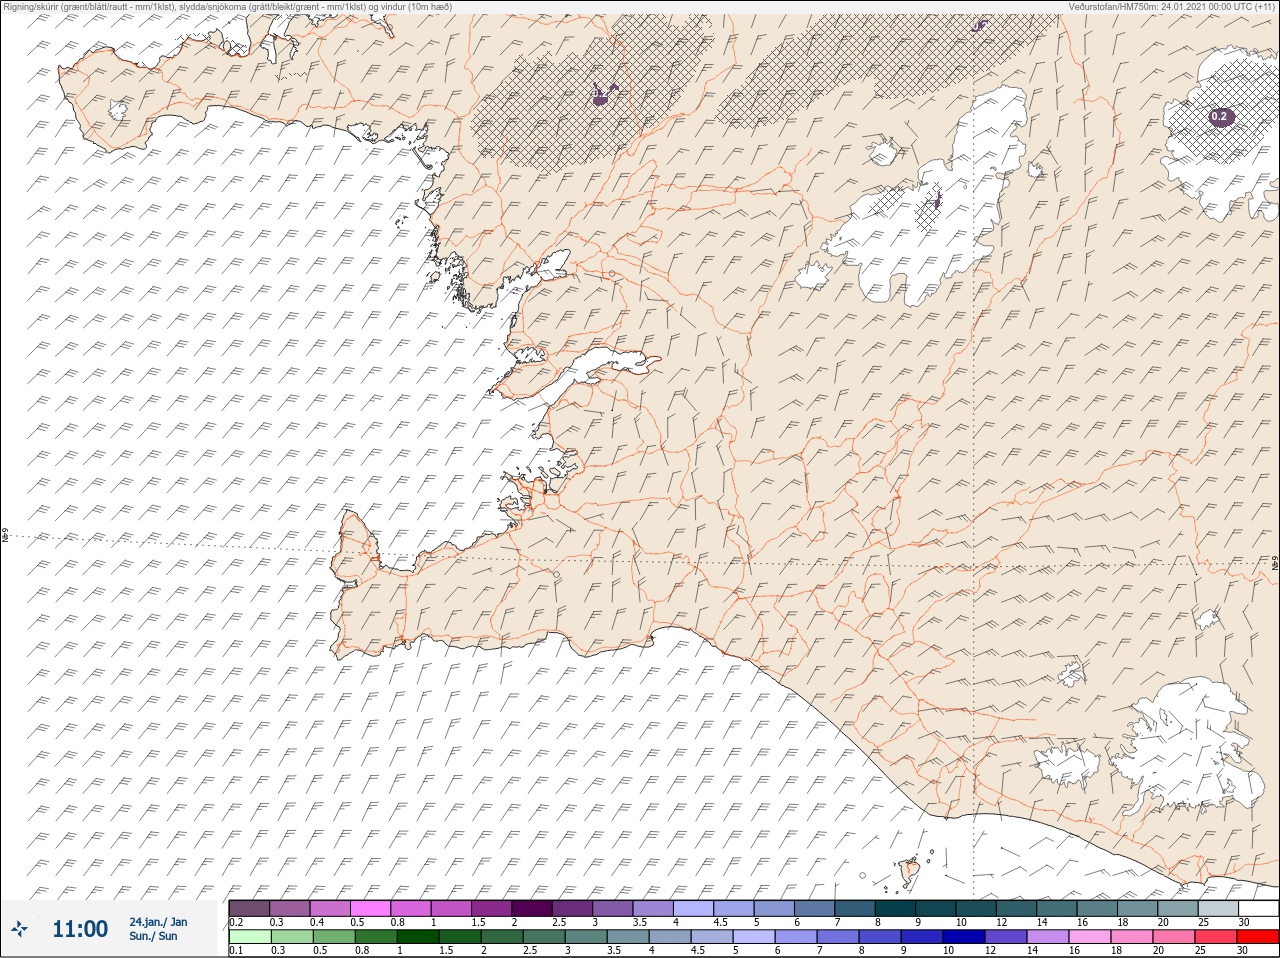This screenshot has height=958, width=1280.
Task: Pick upper legend swatch between 20 and 25
Action: [x=1178, y=908]
